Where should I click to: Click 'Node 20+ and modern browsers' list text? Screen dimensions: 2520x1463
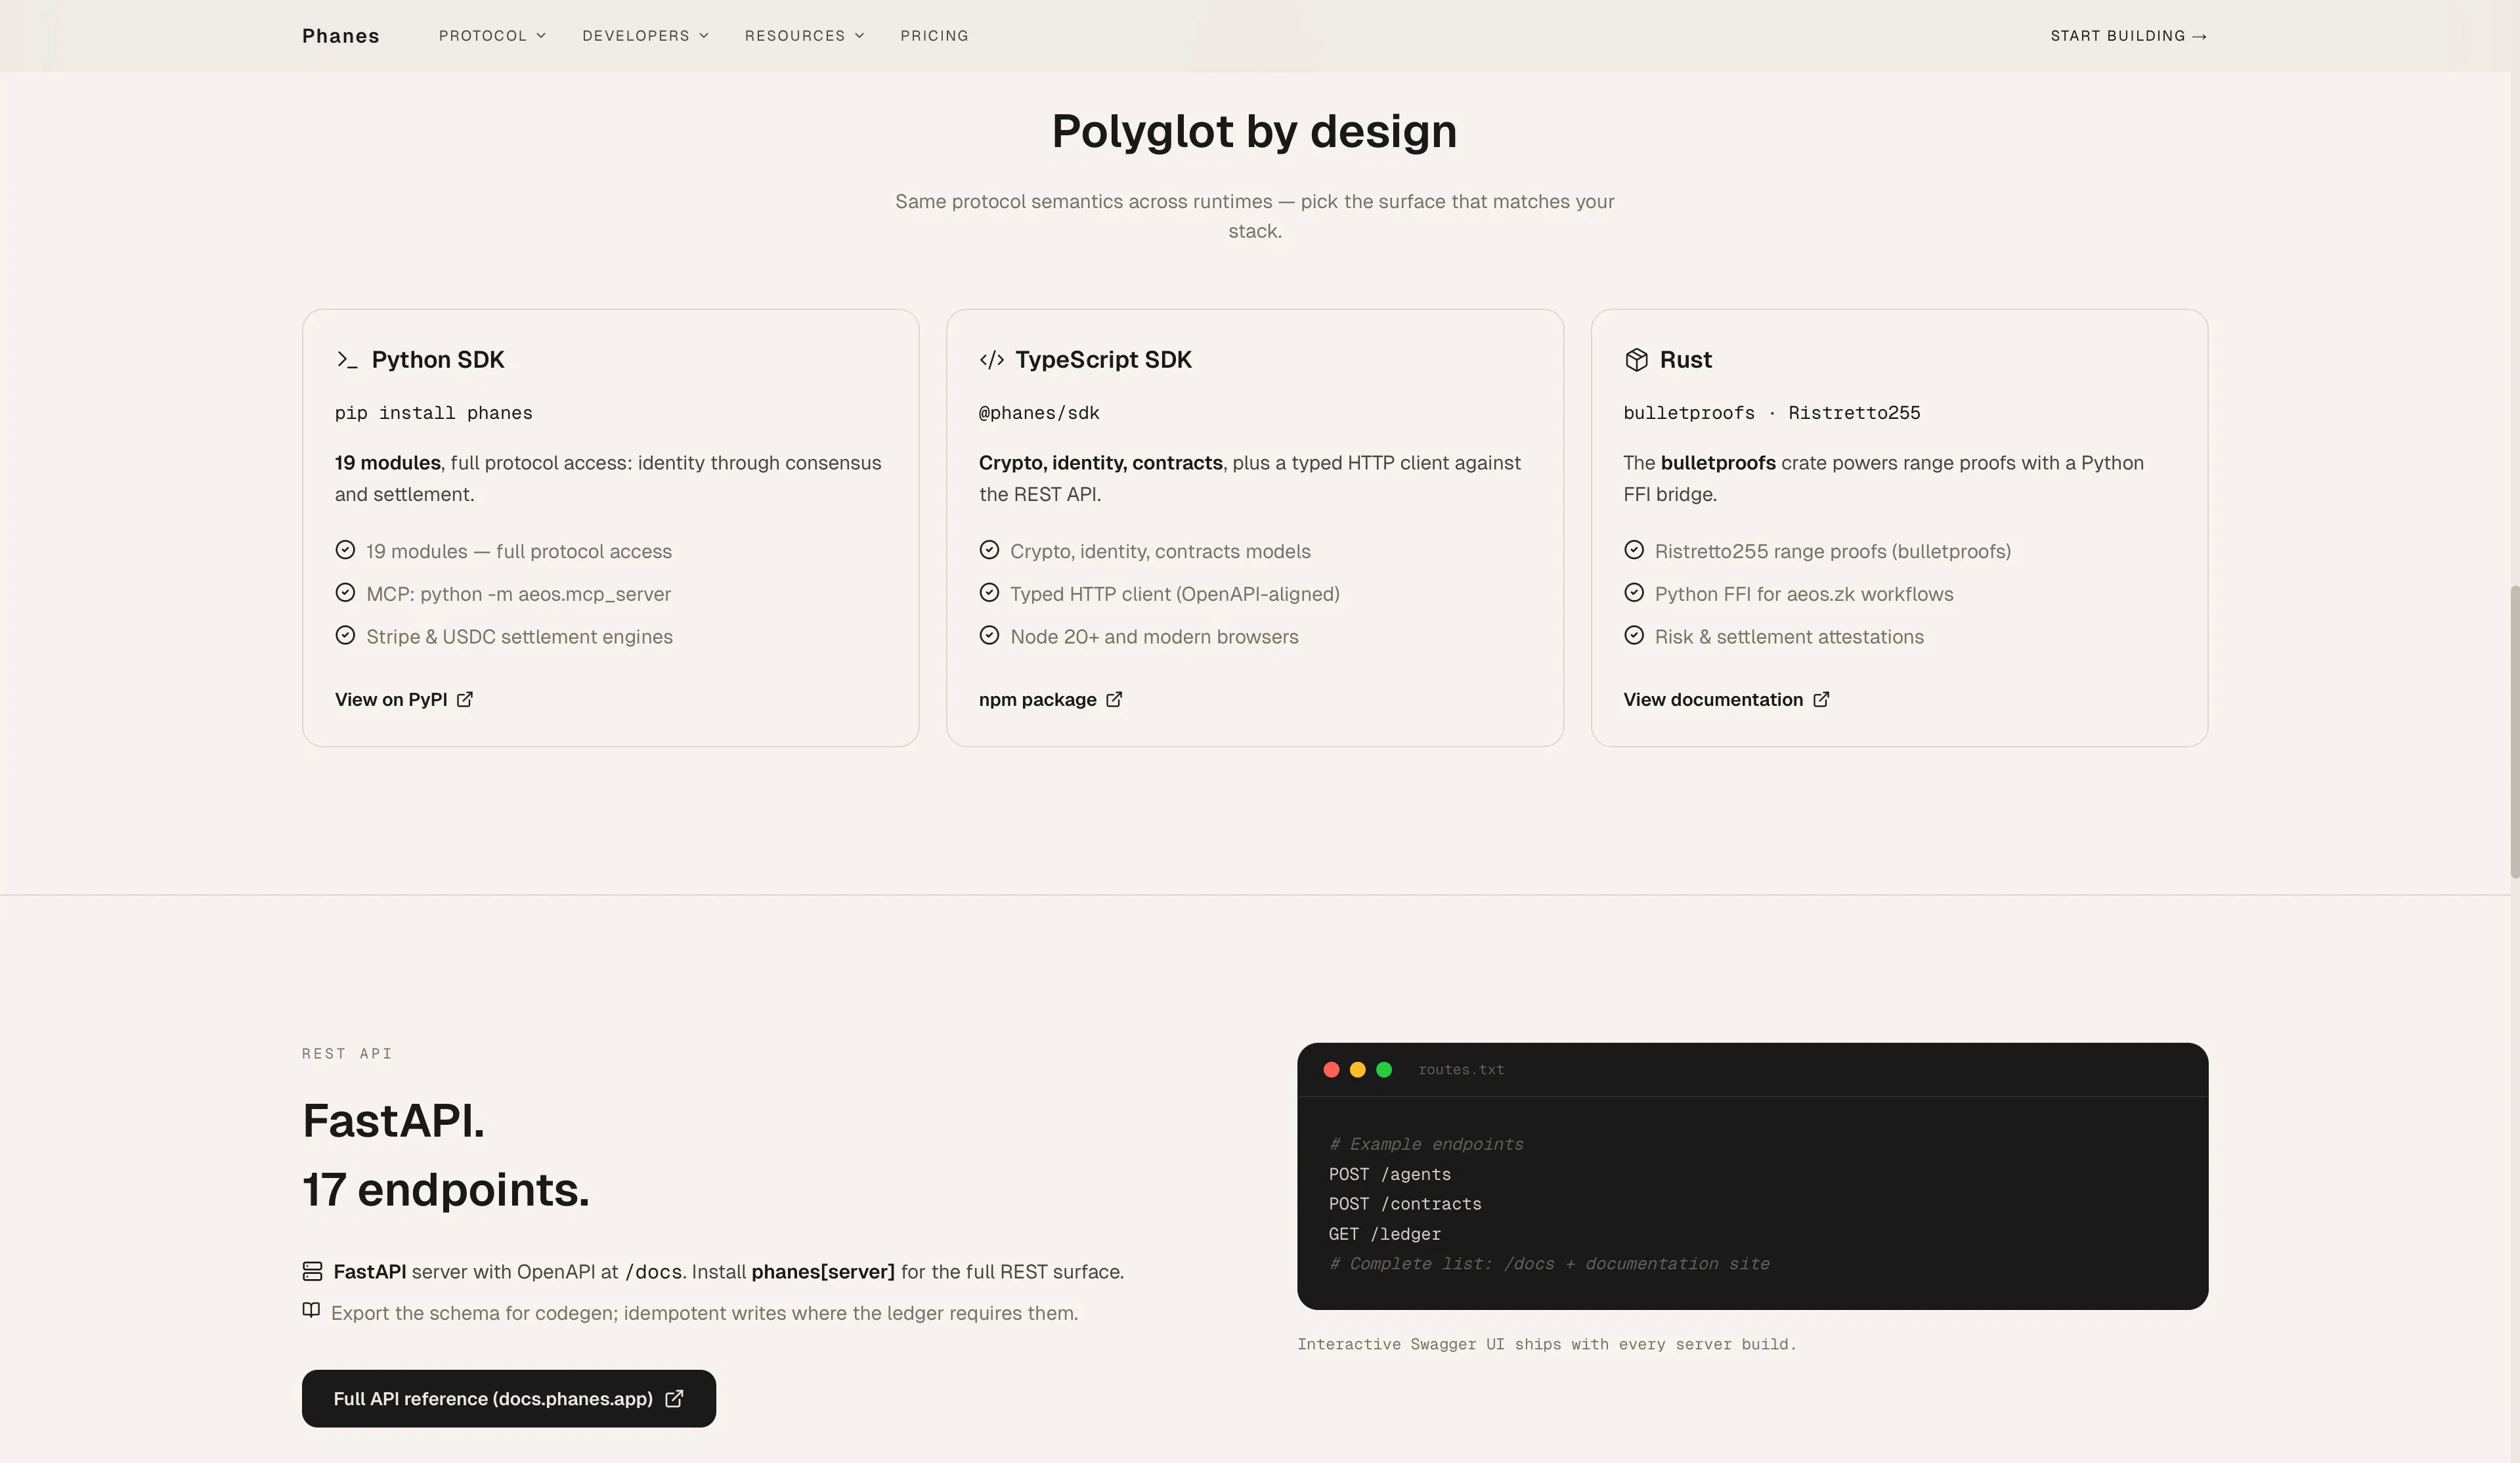[1154, 636]
